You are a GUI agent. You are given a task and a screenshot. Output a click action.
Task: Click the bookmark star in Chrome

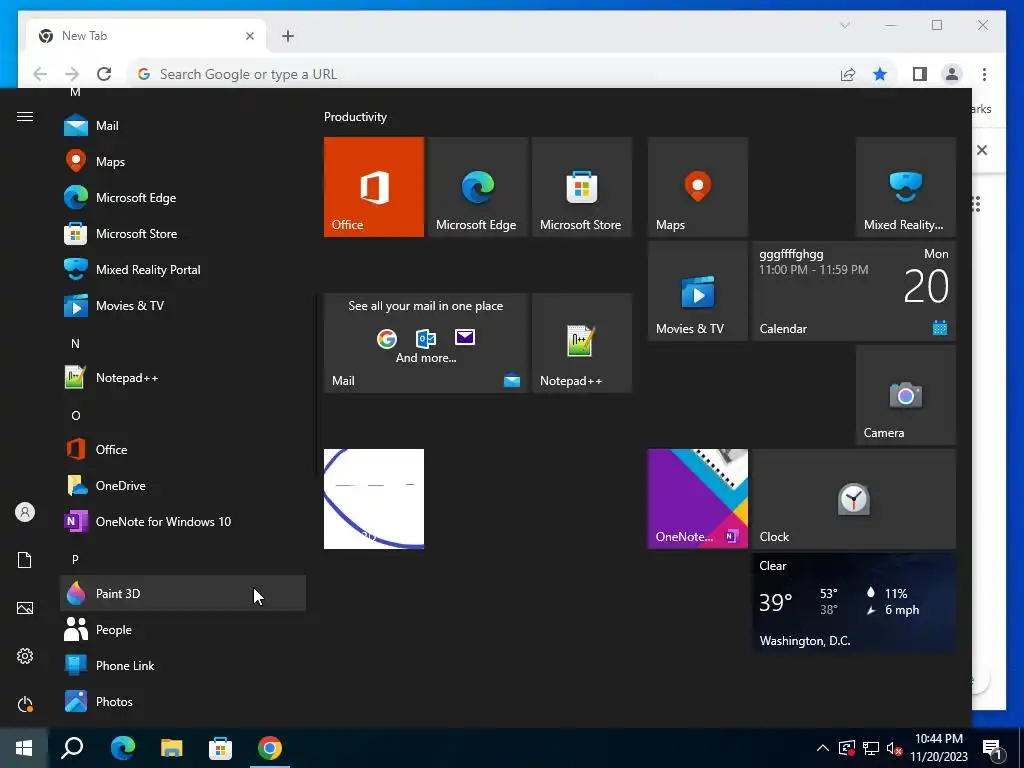tap(880, 74)
